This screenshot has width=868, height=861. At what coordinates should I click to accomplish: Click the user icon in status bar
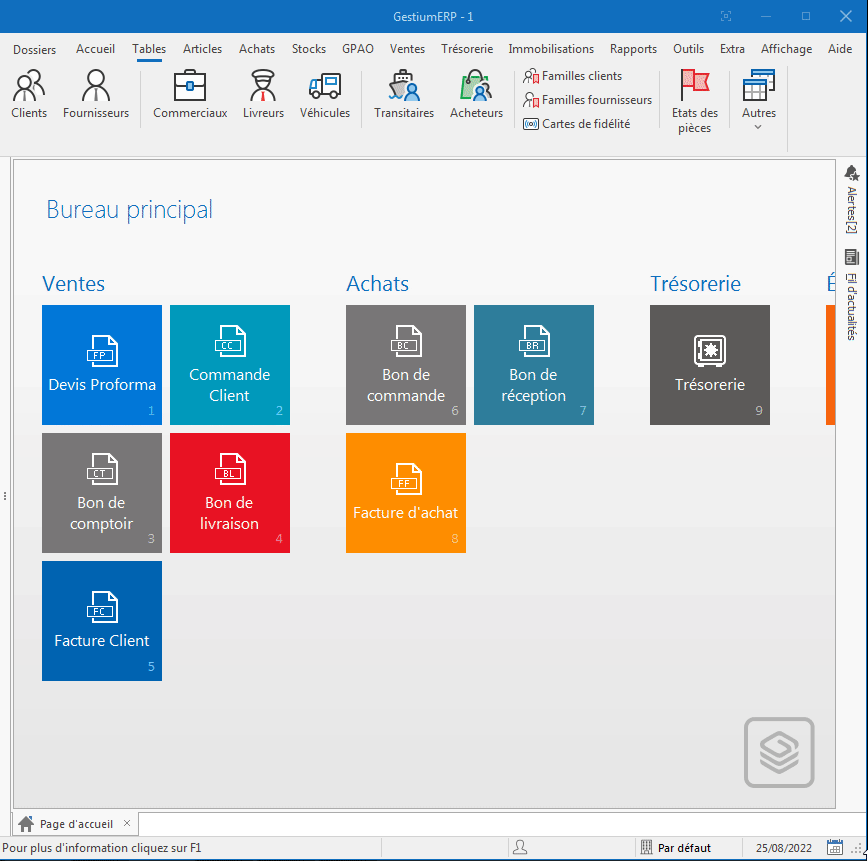pyautogui.click(x=520, y=847)
